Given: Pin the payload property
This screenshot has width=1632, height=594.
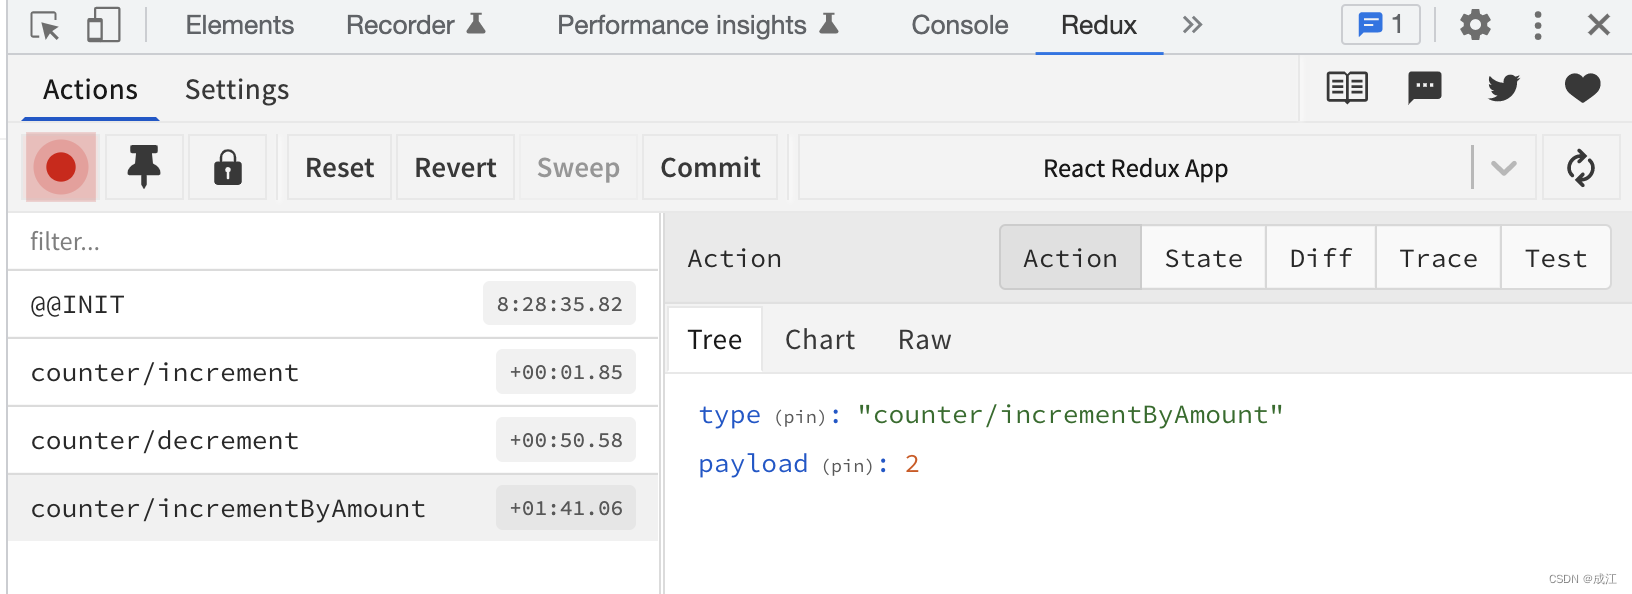Looking at the screenshot, I should (x=848, y=466).
